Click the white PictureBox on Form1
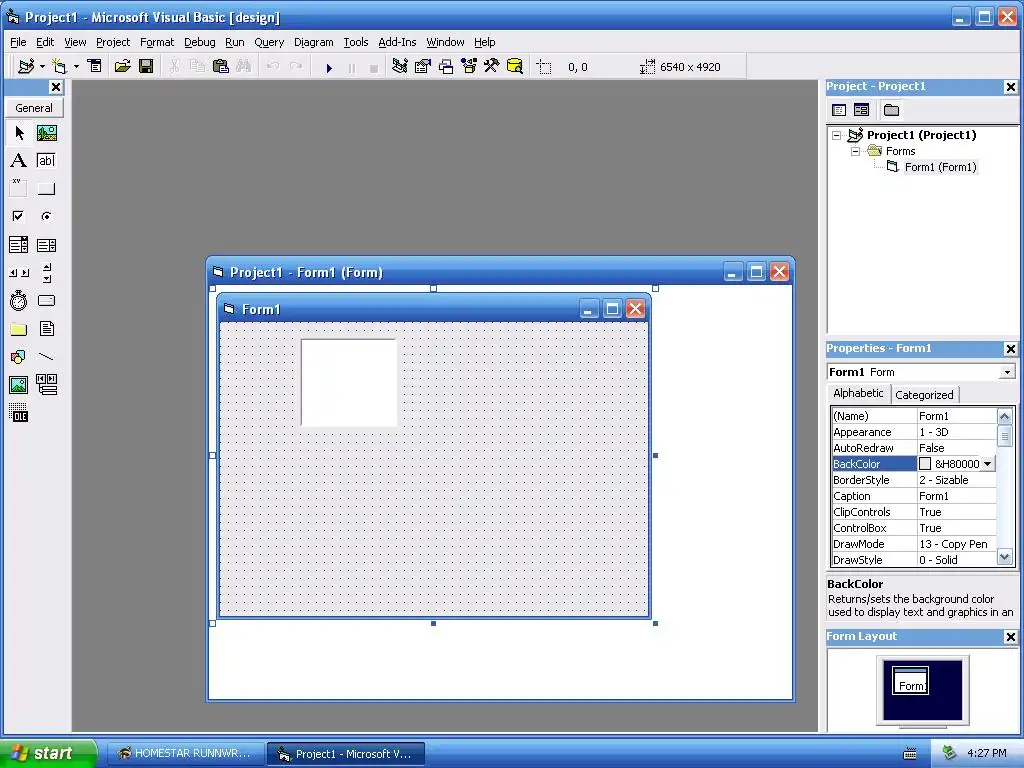Viewport: 1024px width, 768px height. (349, 383)
